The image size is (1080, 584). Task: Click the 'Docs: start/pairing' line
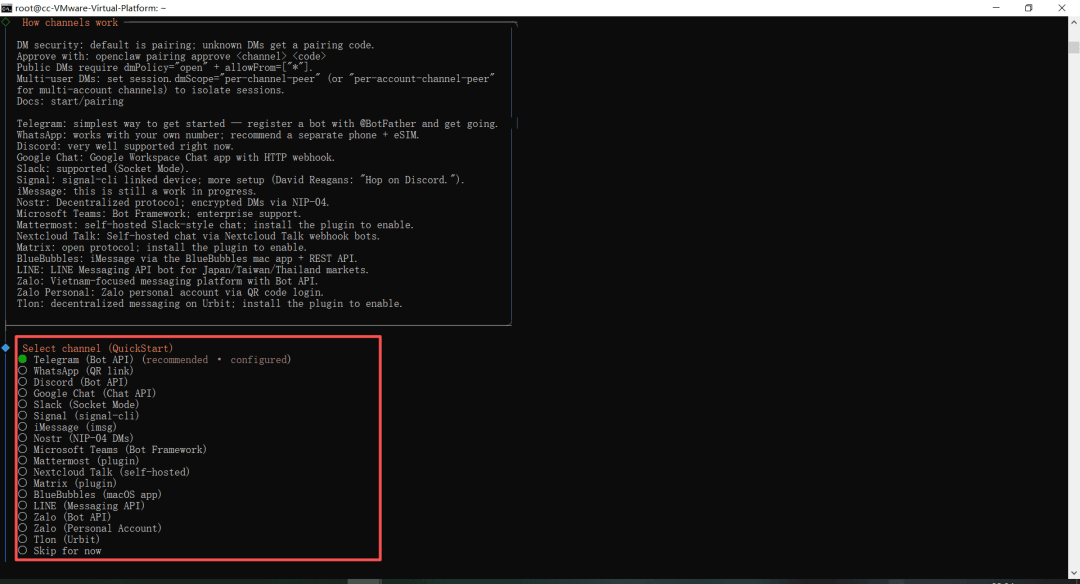(70, 101)
